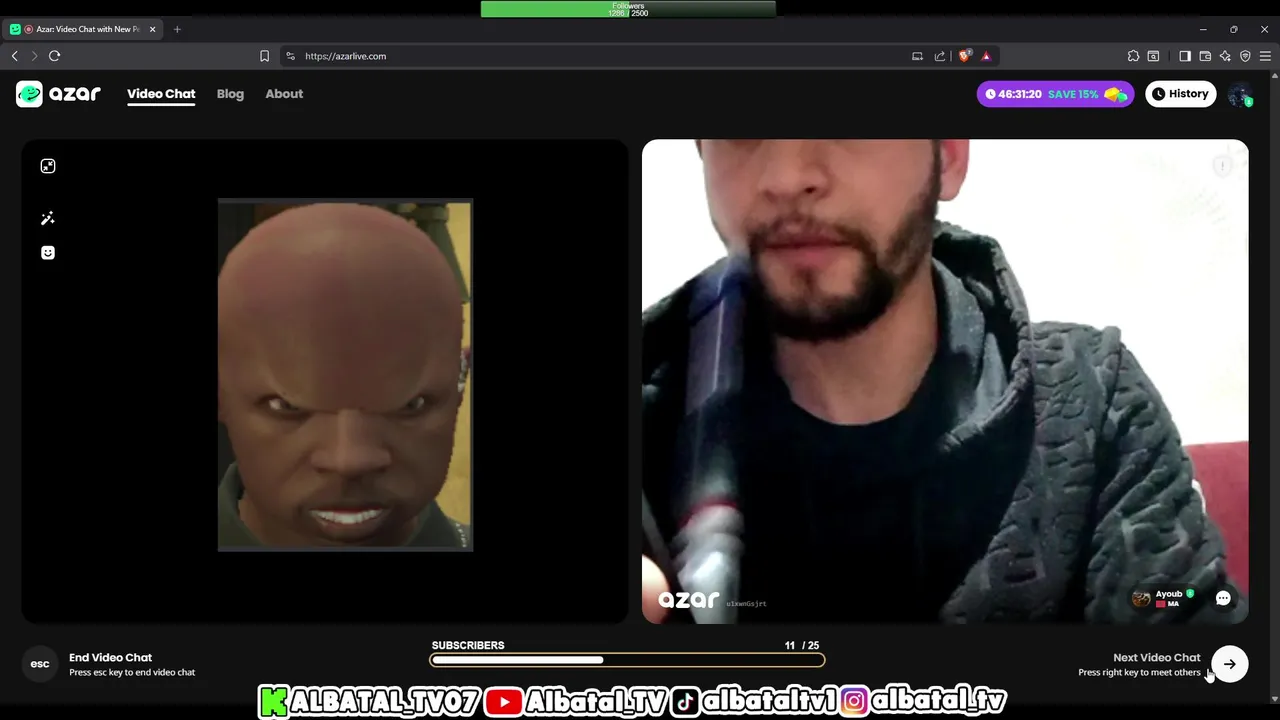1280x720 pixels.
Task: Click the followers goal green bar
Action: point(628,9)
